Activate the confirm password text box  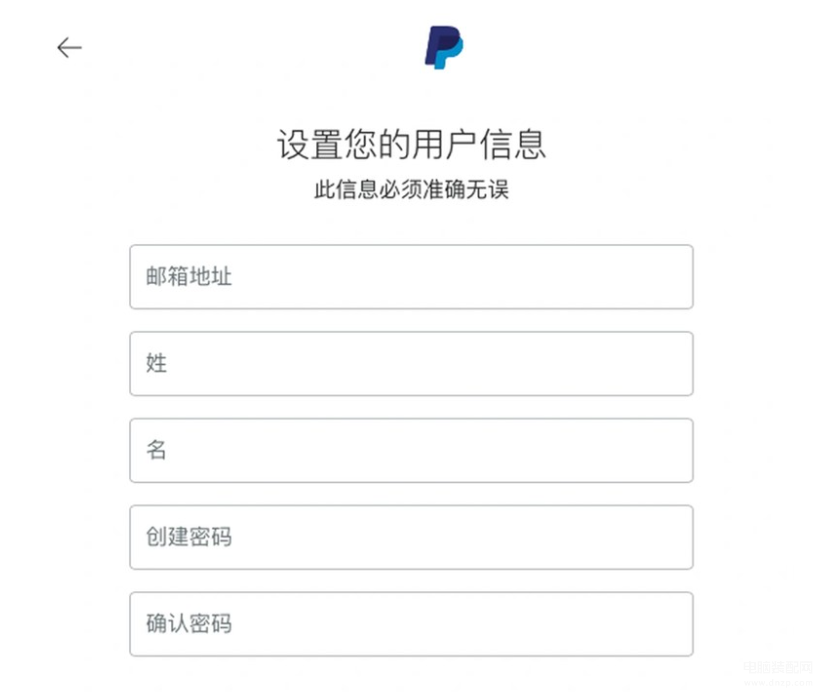411,625
